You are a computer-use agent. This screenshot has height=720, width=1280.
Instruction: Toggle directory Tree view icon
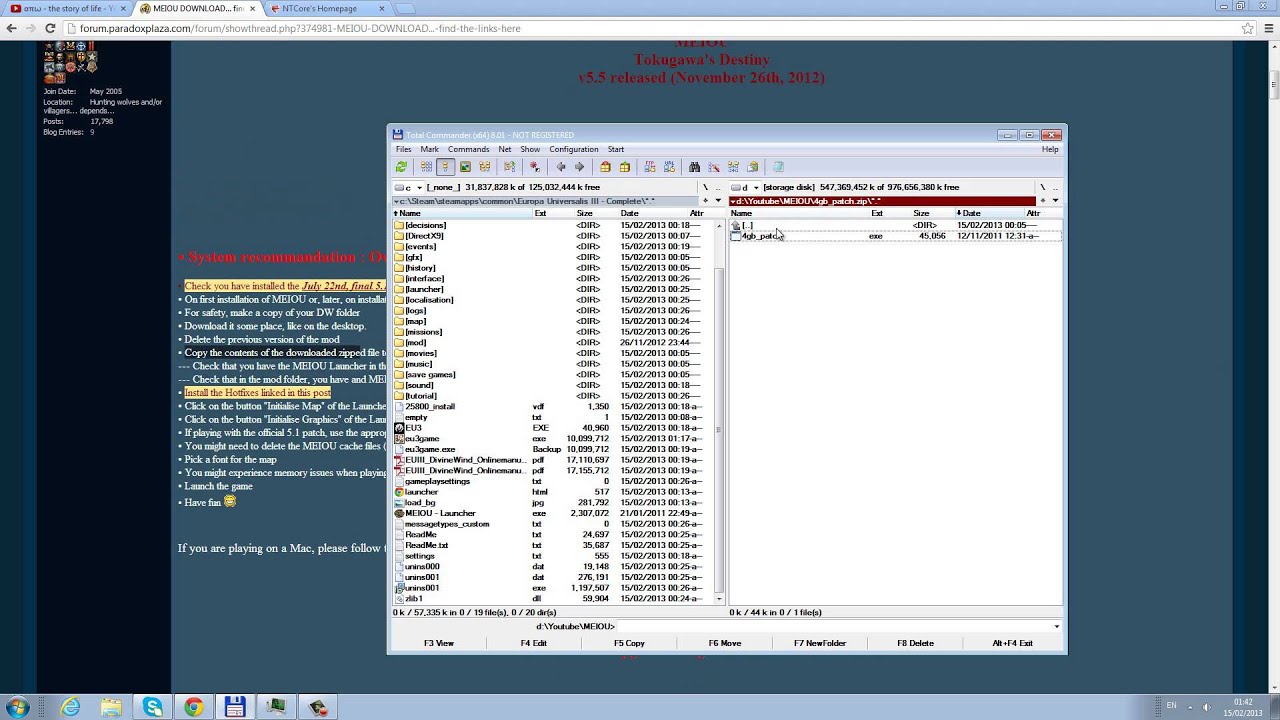(485, 167)
